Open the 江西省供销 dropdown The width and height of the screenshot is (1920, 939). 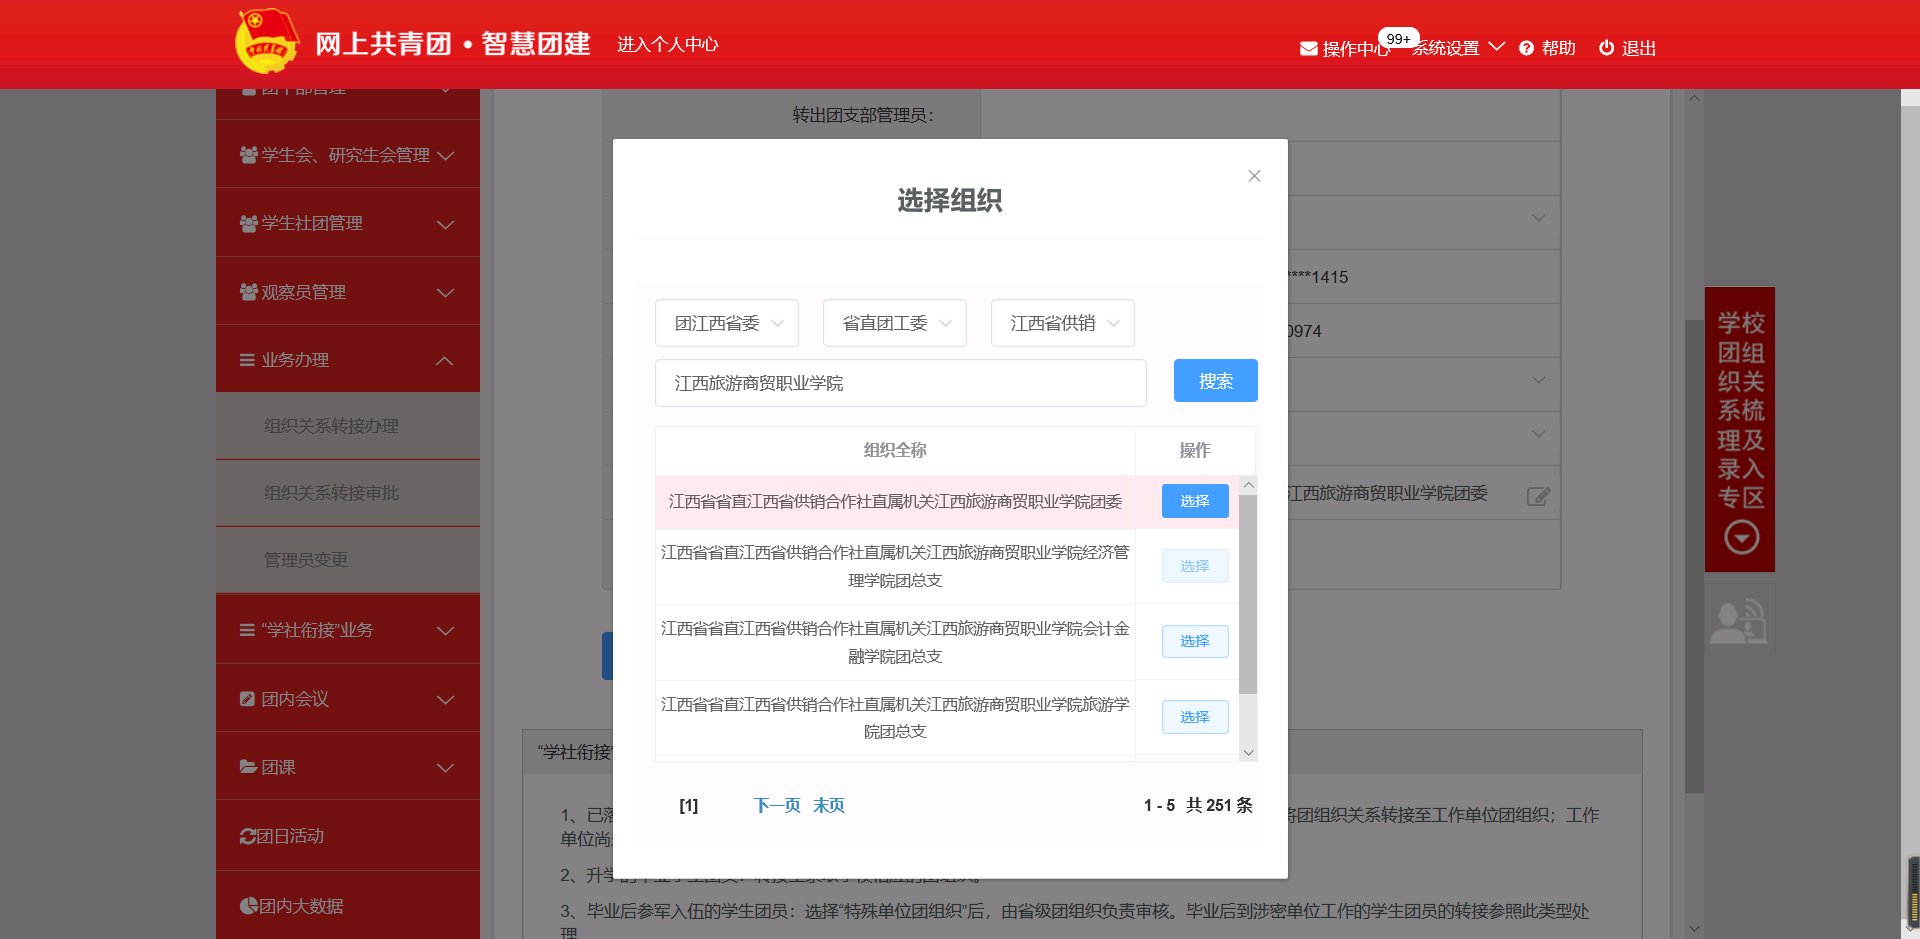[1063, 323]
